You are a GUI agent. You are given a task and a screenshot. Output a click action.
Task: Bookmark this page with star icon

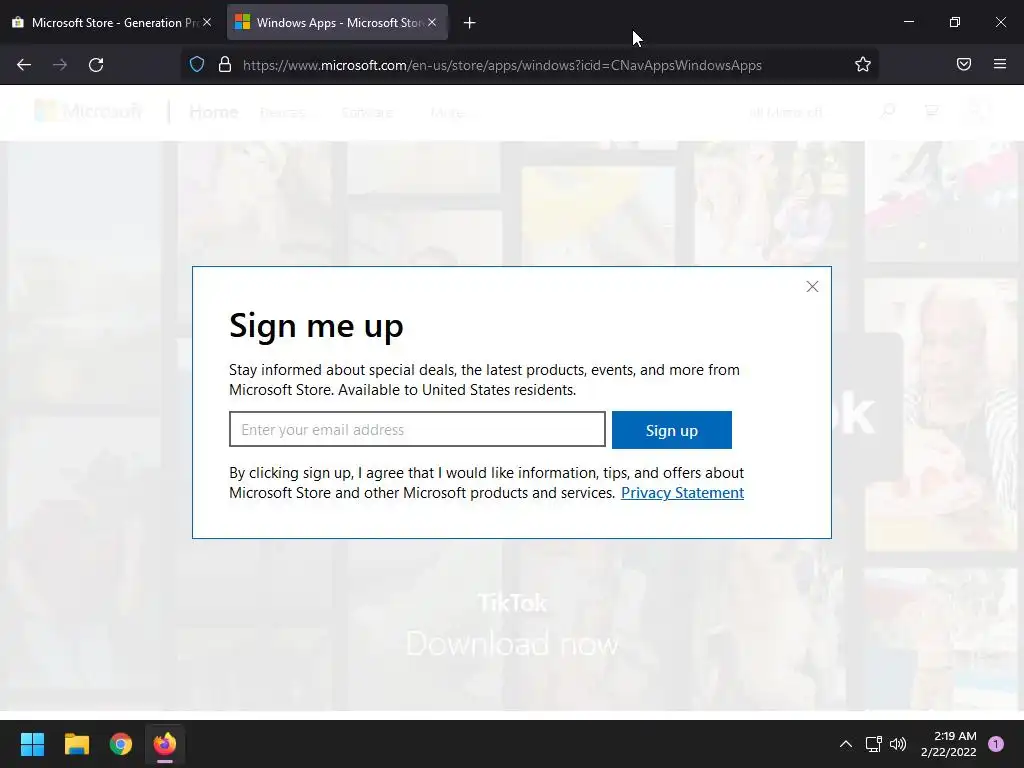click(x=863, y=64)
